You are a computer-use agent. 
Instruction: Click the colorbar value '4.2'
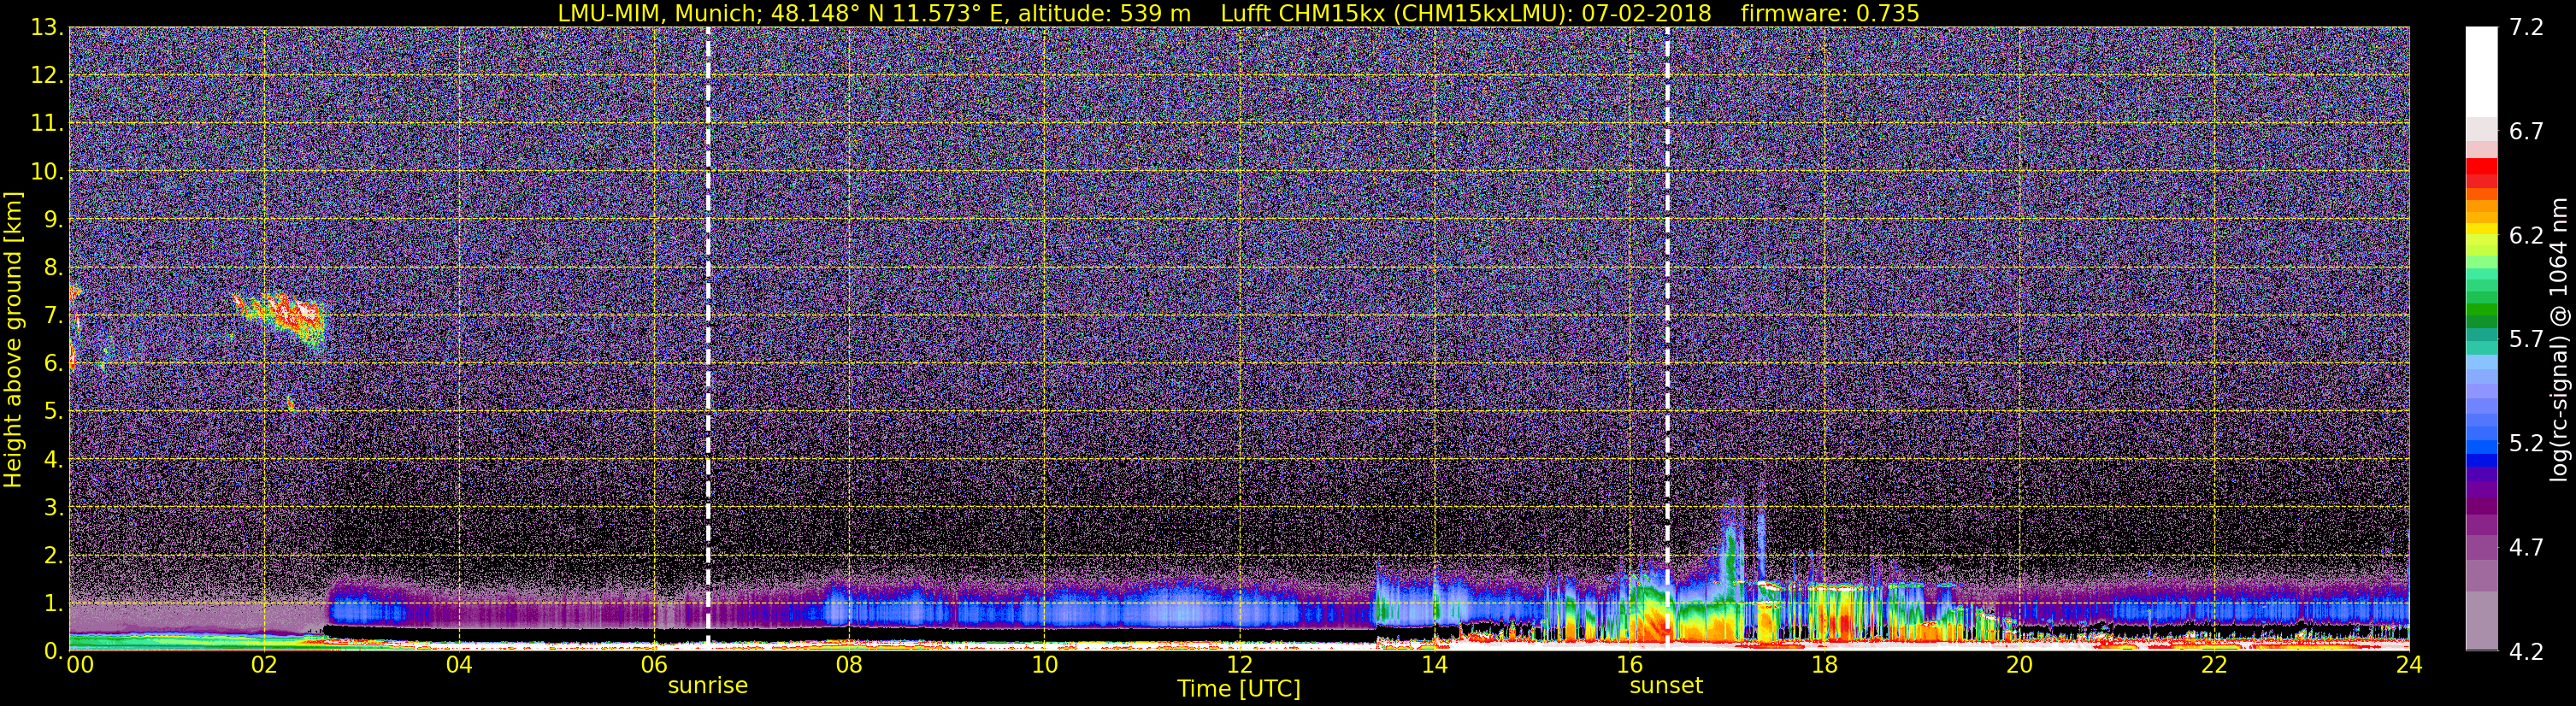coord(2526,652)
